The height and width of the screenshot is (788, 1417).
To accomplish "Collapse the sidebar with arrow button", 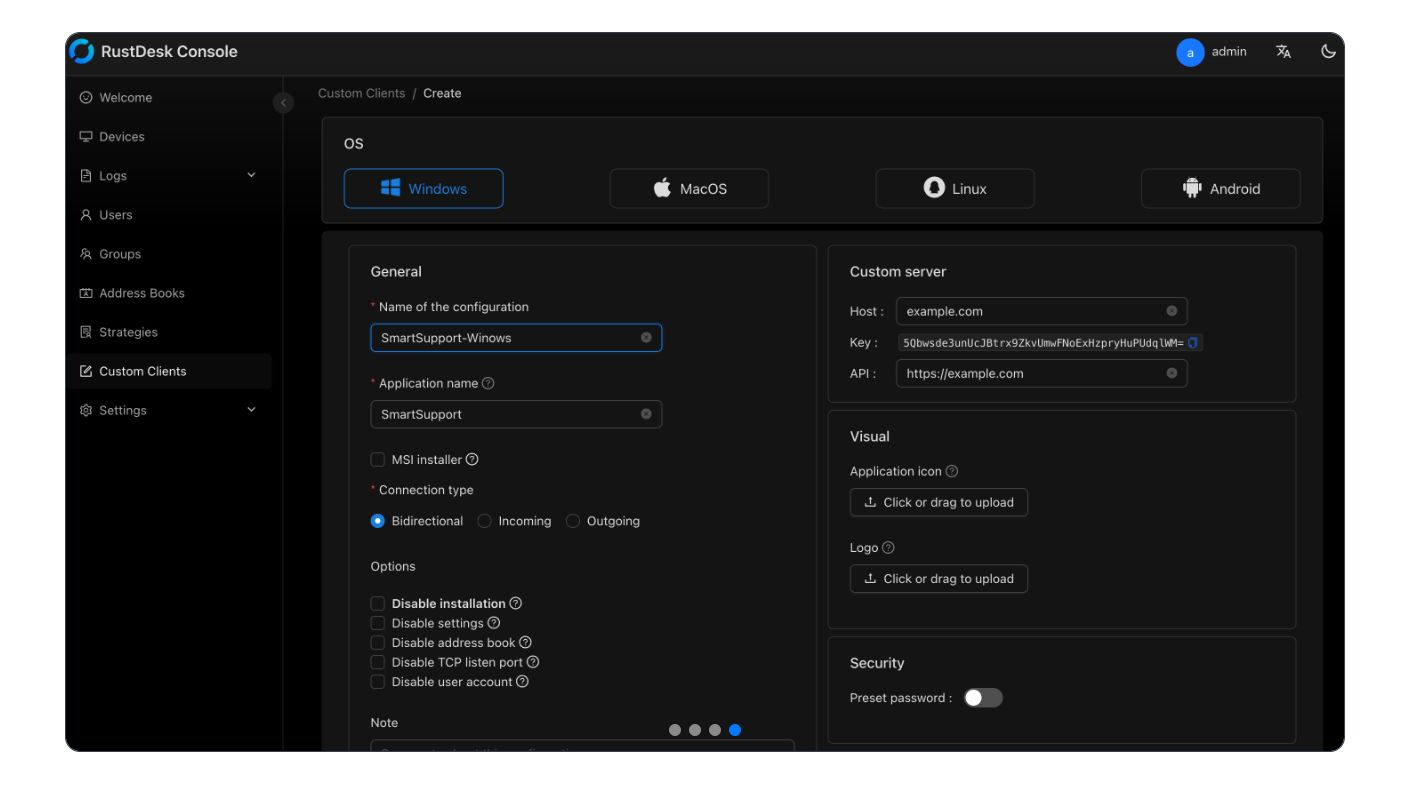I will click(283, 102).
